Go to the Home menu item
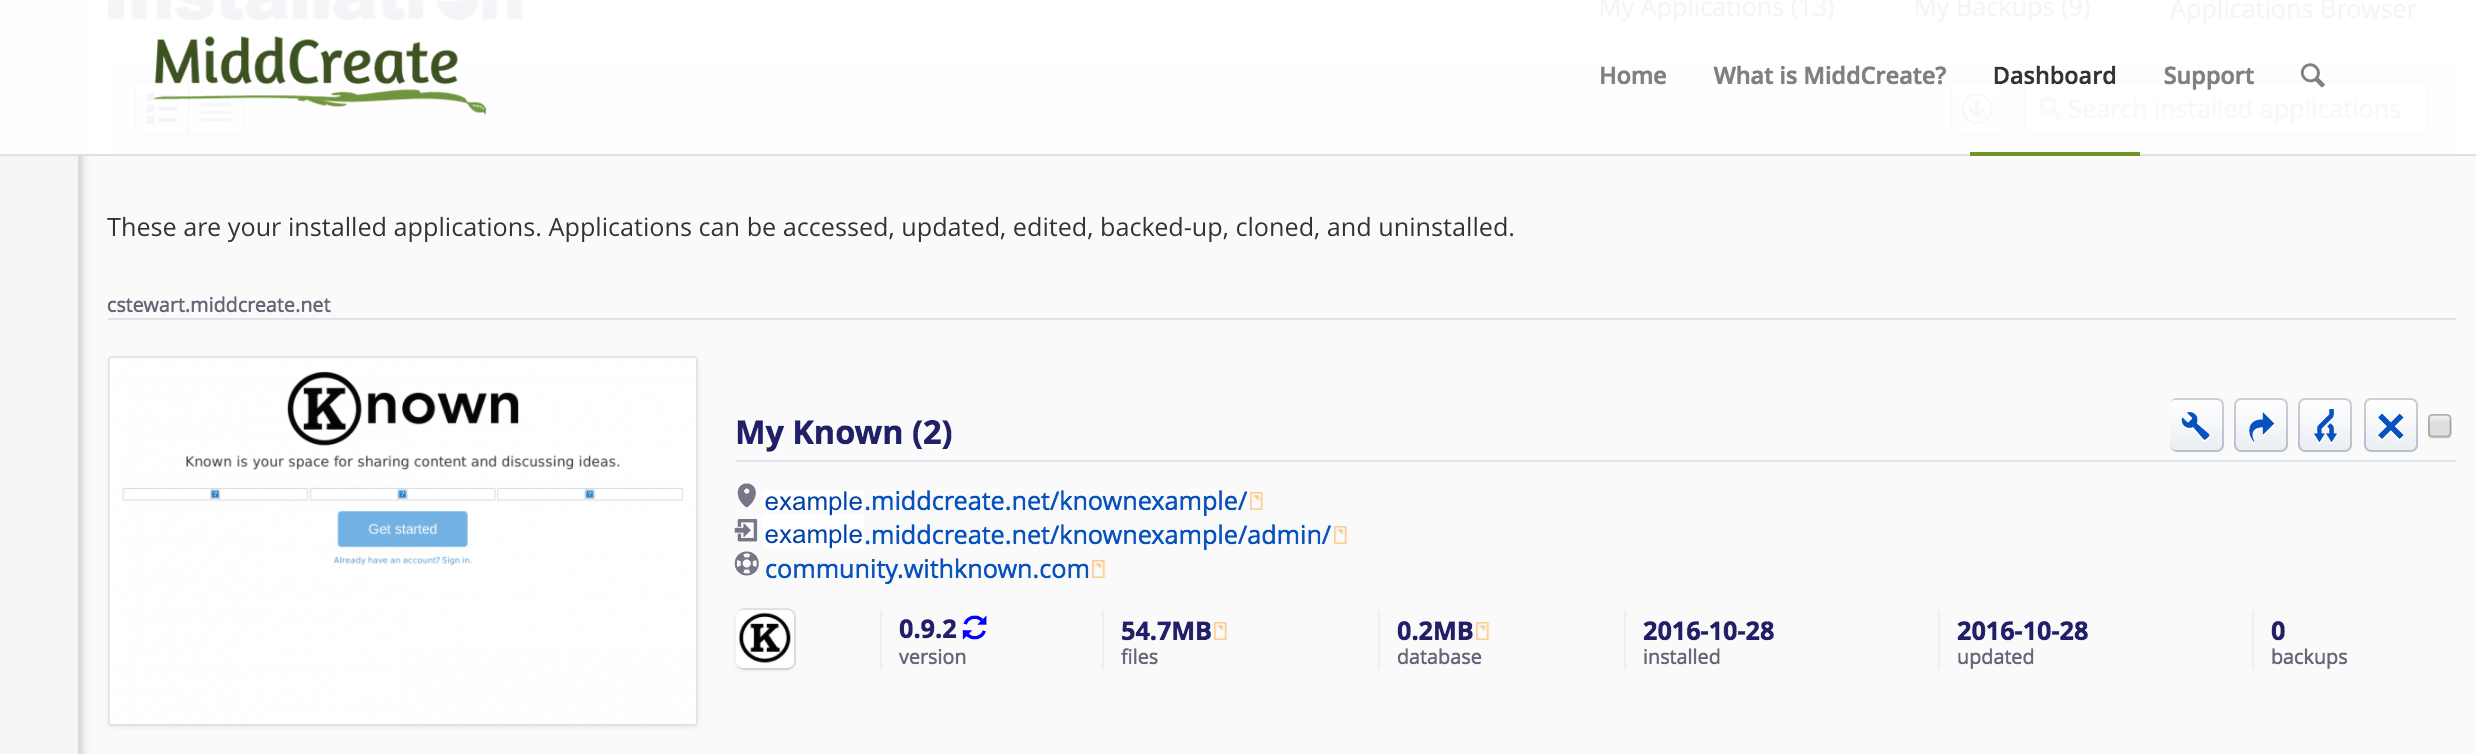 [x=1632, y=76]
